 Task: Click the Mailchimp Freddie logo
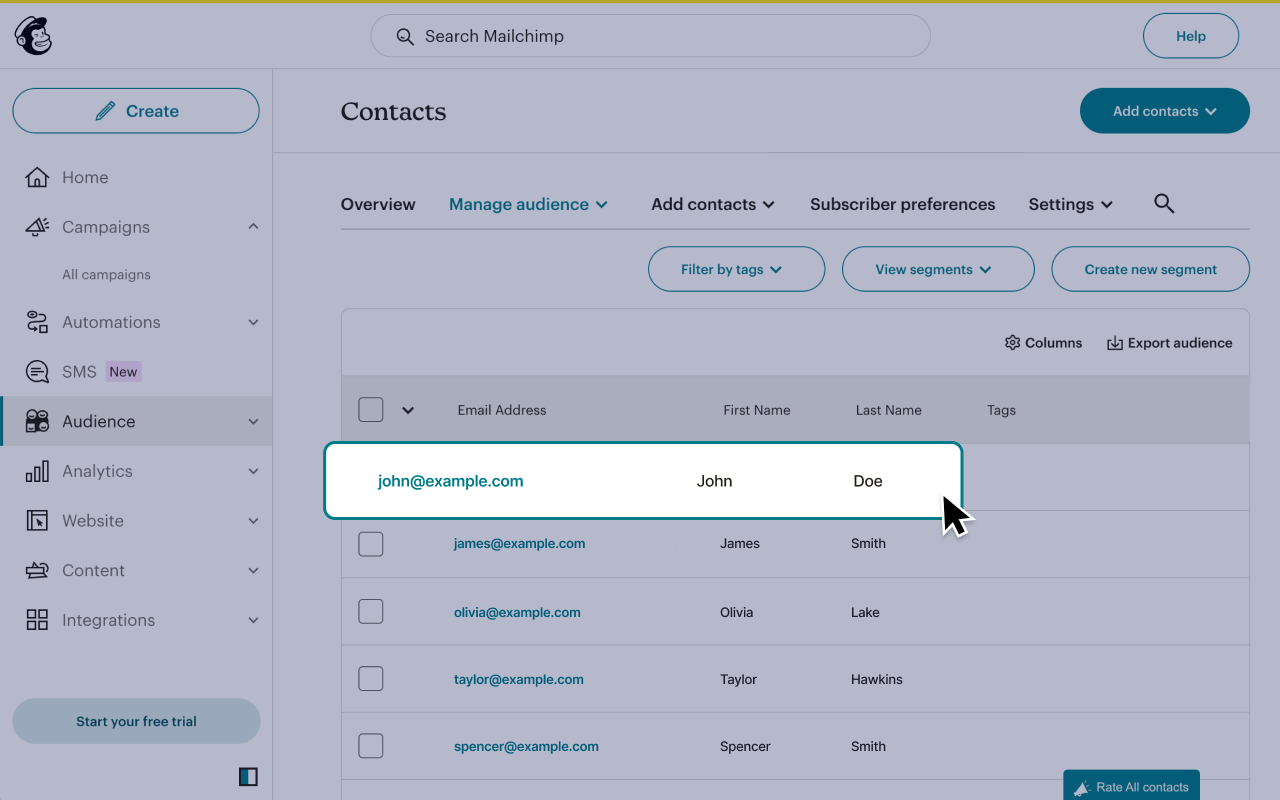click(33, 36)
